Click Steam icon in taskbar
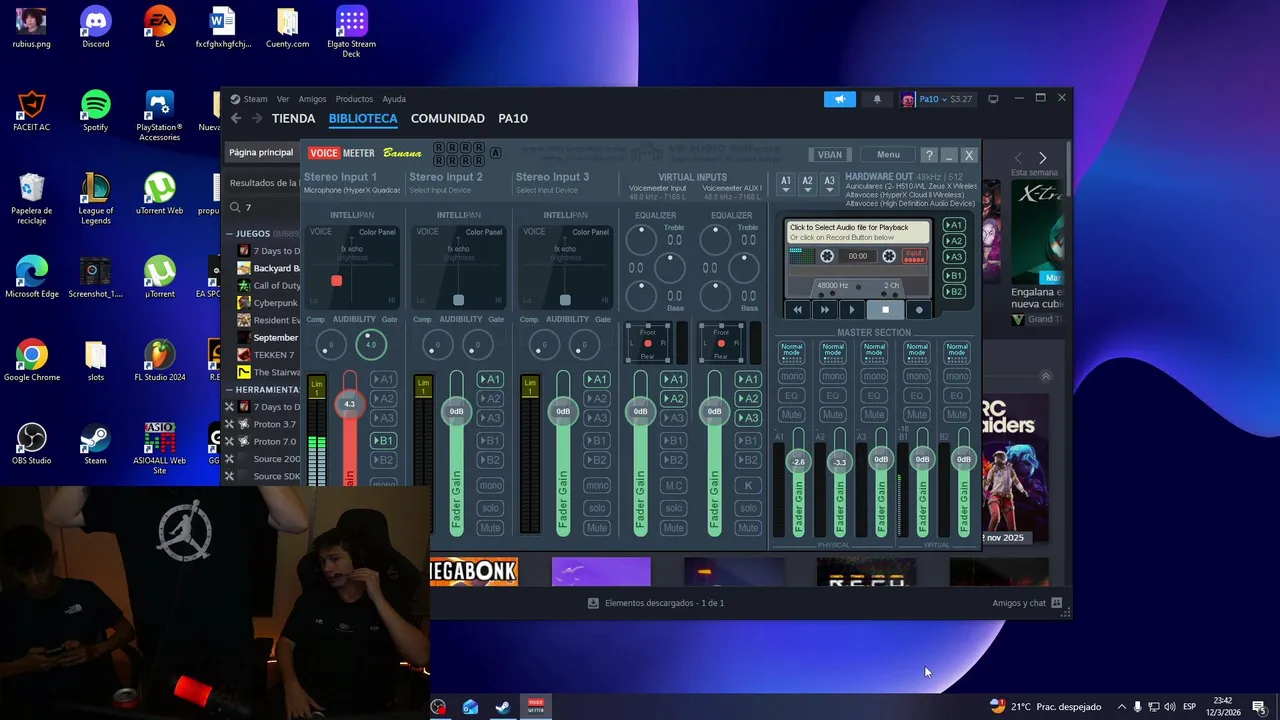The width and height of the screenshot is (1280, 720). pyautogui.click(x=503, y=707)
